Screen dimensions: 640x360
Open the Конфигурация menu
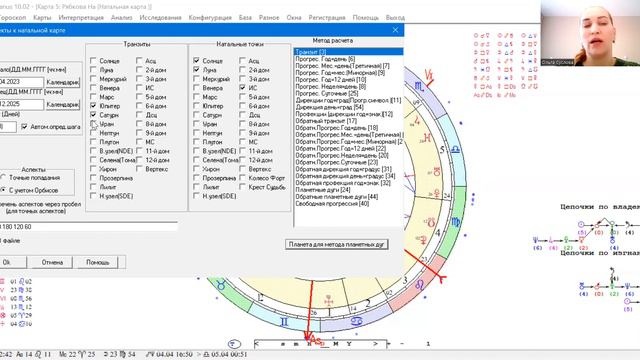click(x=210, y=18)
